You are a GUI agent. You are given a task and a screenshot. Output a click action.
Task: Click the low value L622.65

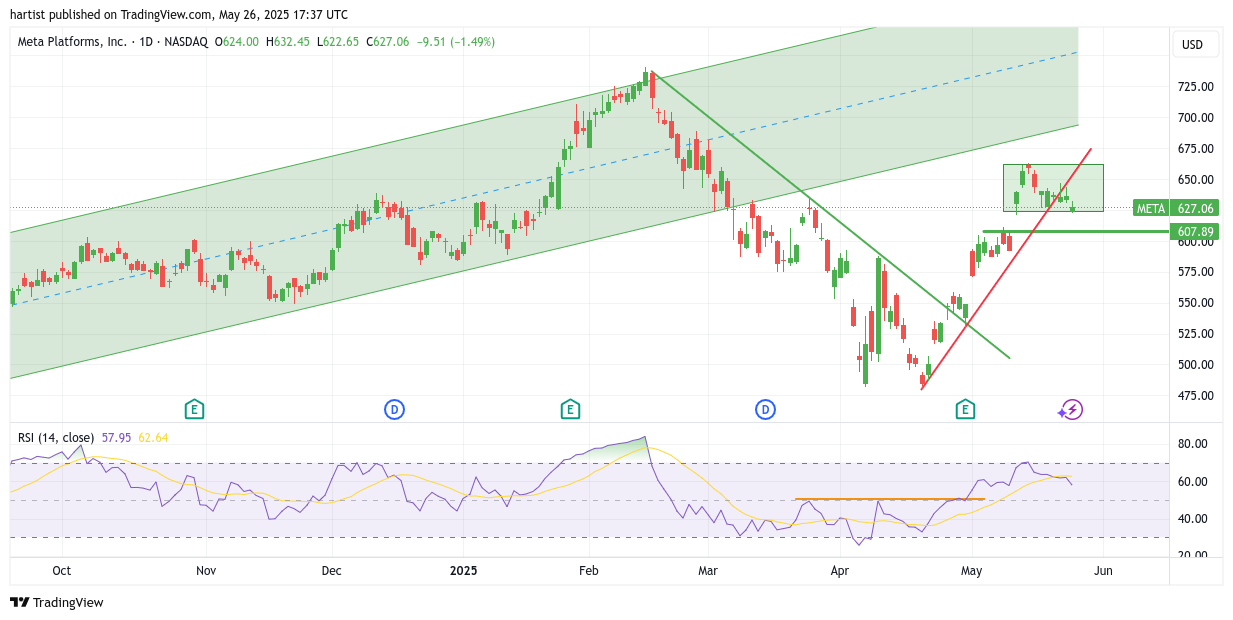click(338, 42)
